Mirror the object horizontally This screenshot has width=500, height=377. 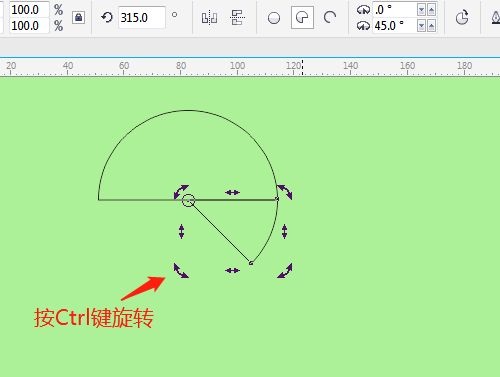[x=210, y=18]
